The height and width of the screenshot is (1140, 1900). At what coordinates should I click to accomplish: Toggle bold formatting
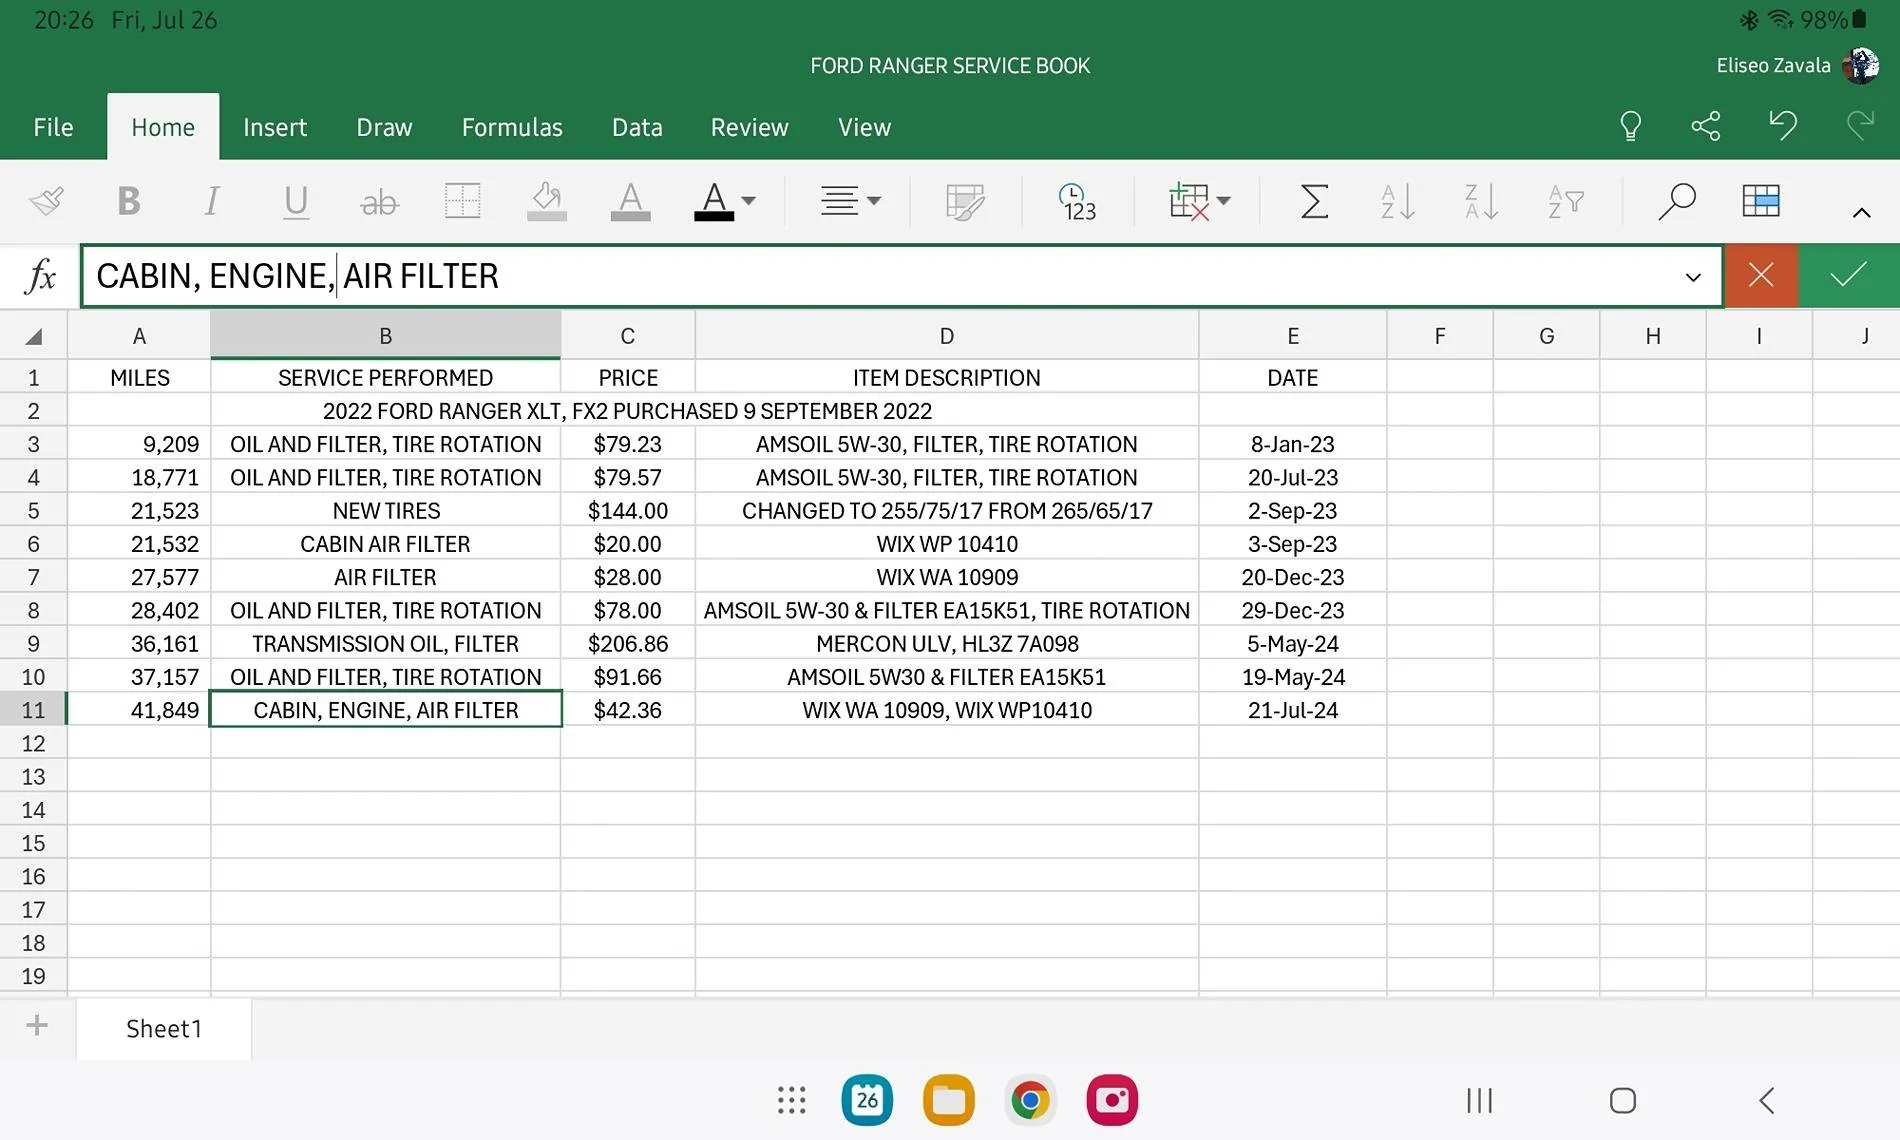[x=128, y=201]
